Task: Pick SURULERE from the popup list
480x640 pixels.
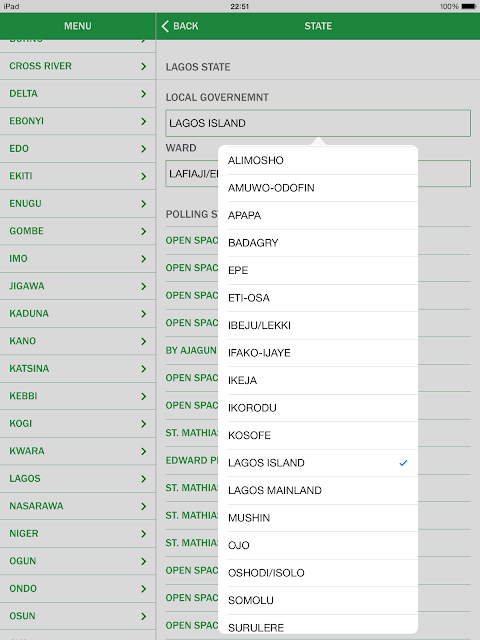Action: 318,627
